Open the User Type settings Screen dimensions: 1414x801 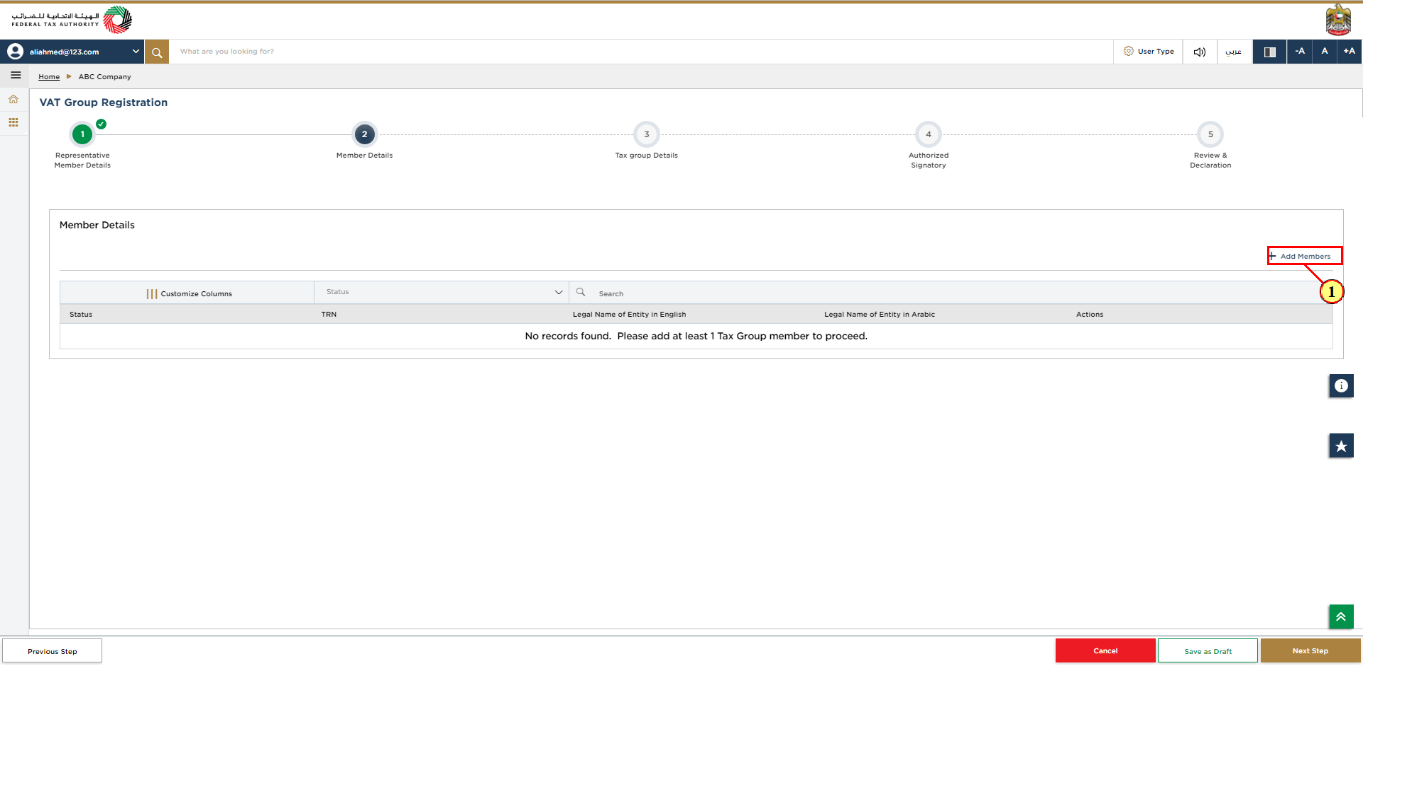(x=1148, y=51)
